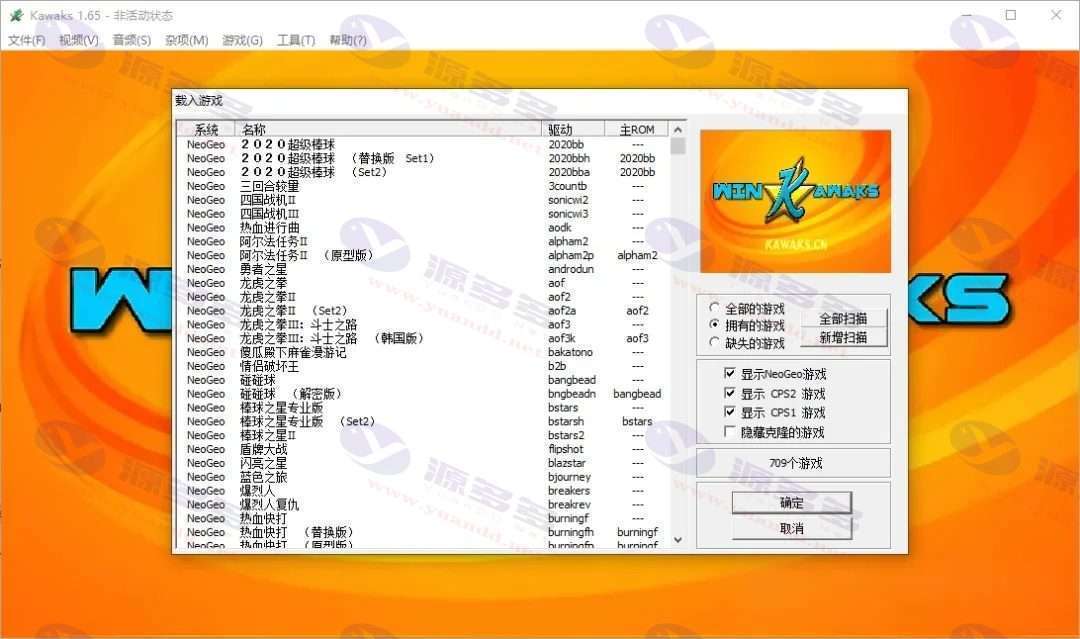The image size is (1080, 639).
Task: Sort list by 名称 column header
Action: pos(388,129)
